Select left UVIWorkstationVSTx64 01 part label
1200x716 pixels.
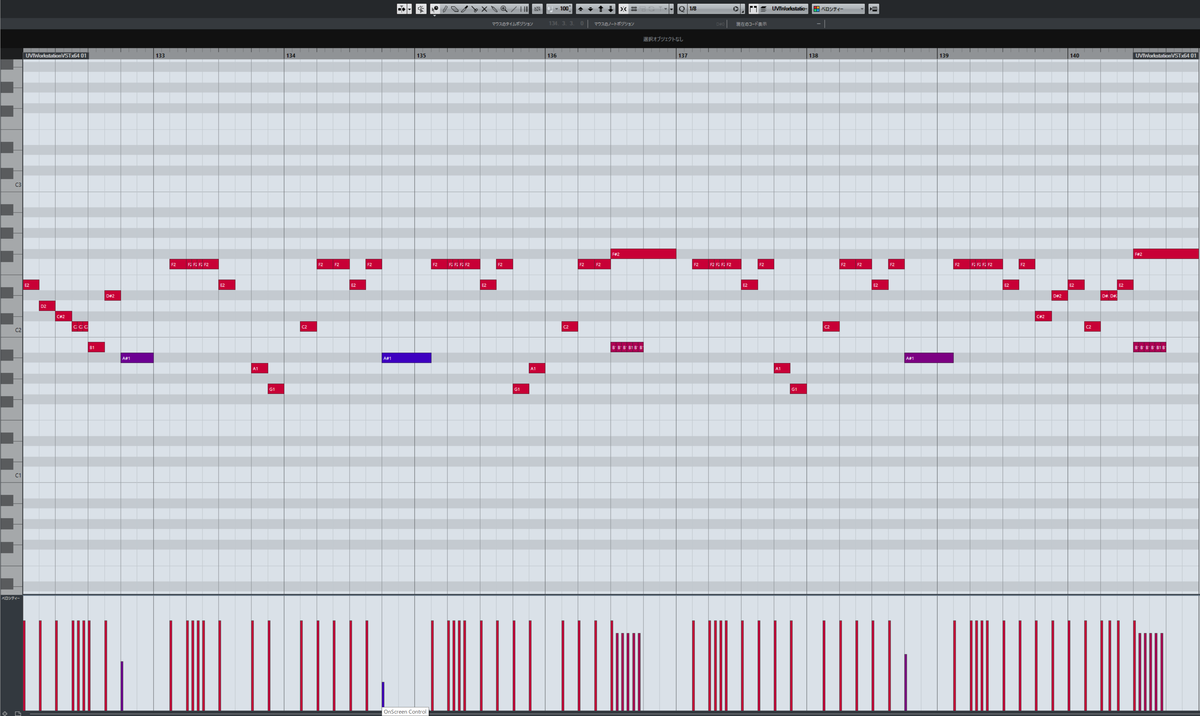[x=56, y=55]
